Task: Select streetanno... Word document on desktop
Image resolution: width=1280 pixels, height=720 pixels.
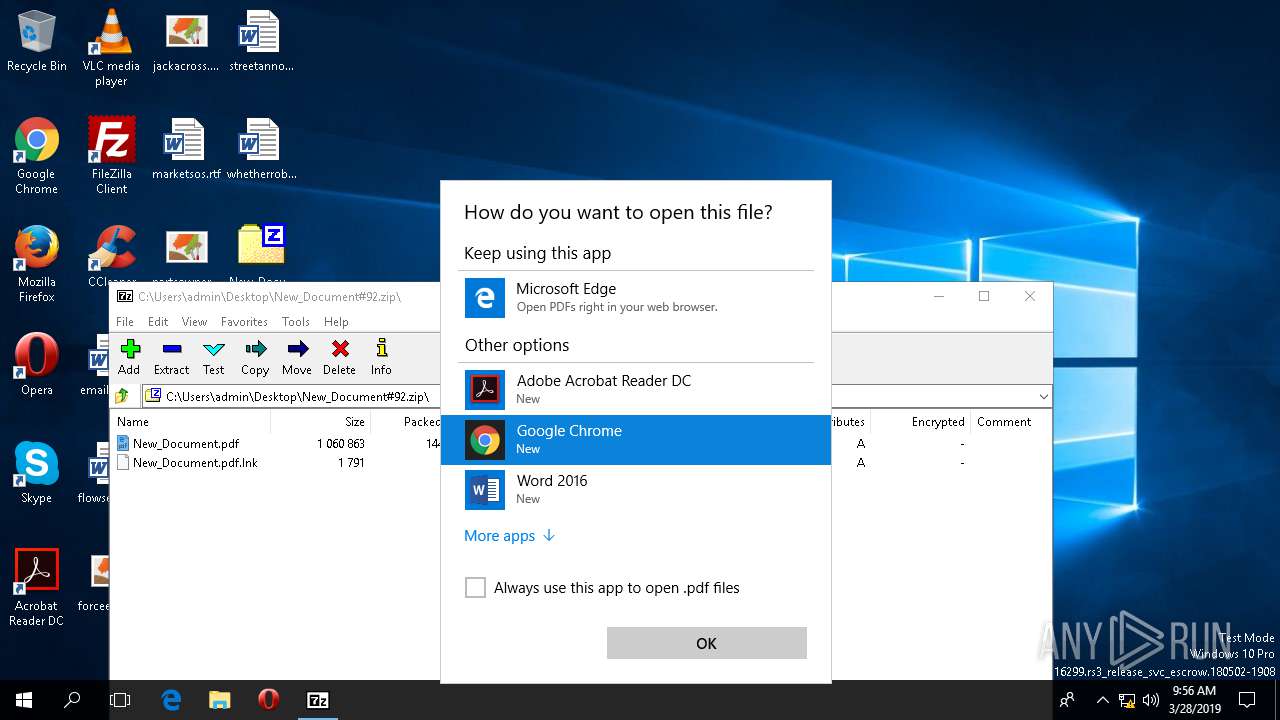Action: (261, 41)
